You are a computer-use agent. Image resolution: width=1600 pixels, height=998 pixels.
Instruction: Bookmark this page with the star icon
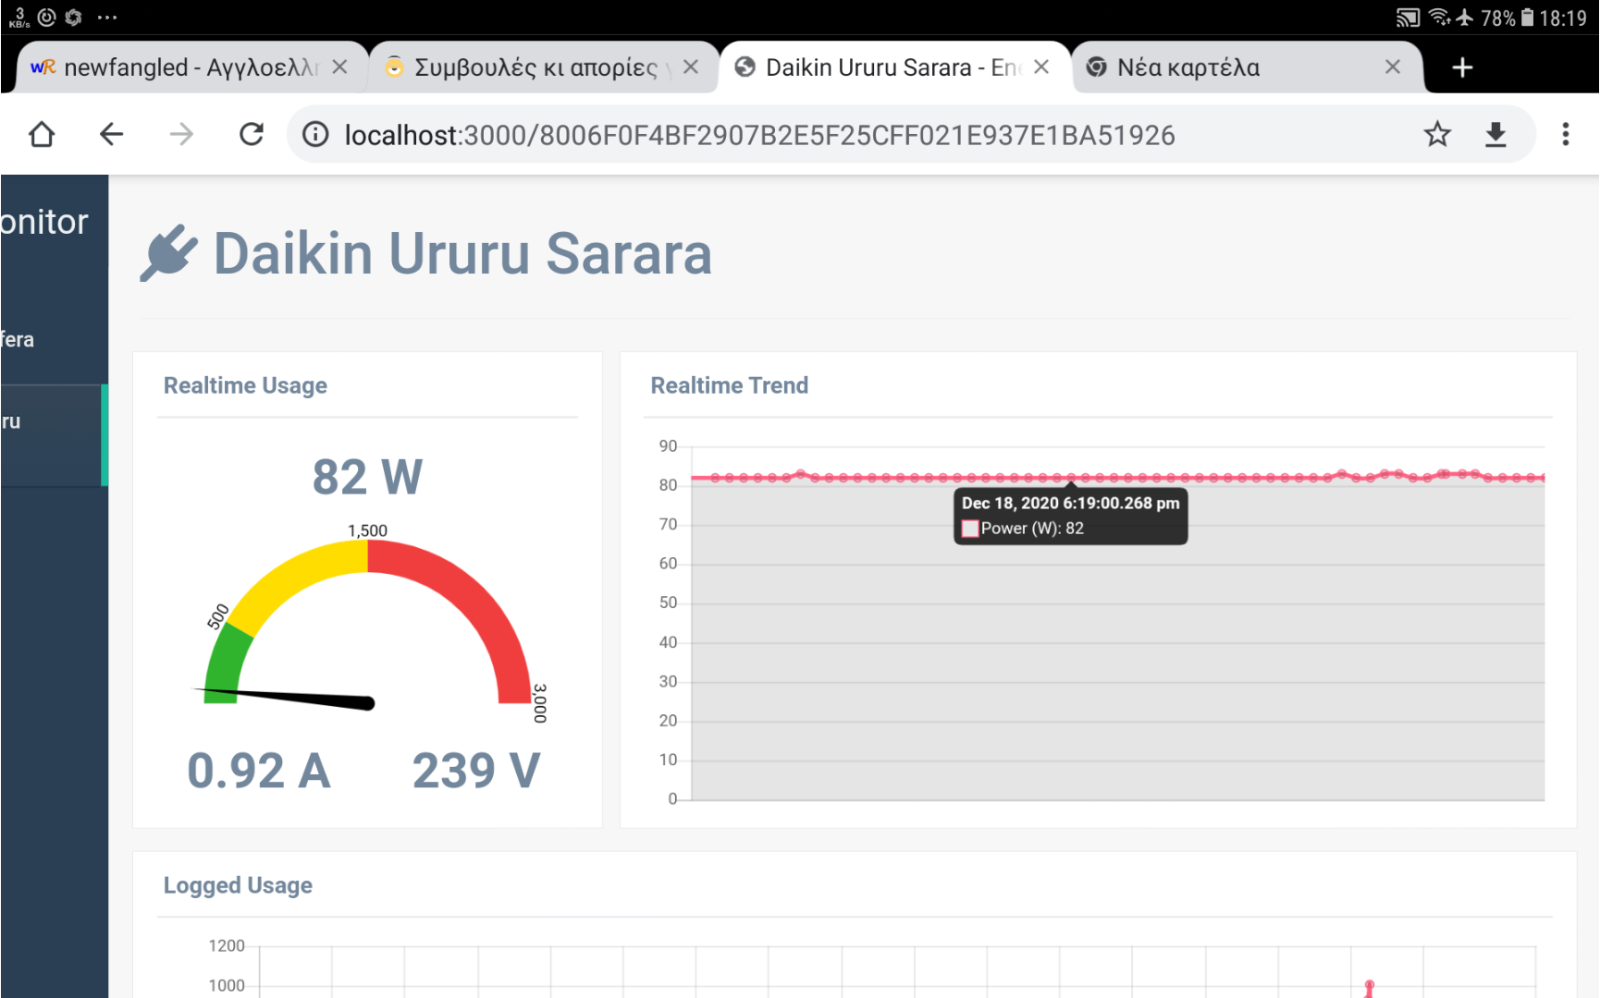[1437, 134]
